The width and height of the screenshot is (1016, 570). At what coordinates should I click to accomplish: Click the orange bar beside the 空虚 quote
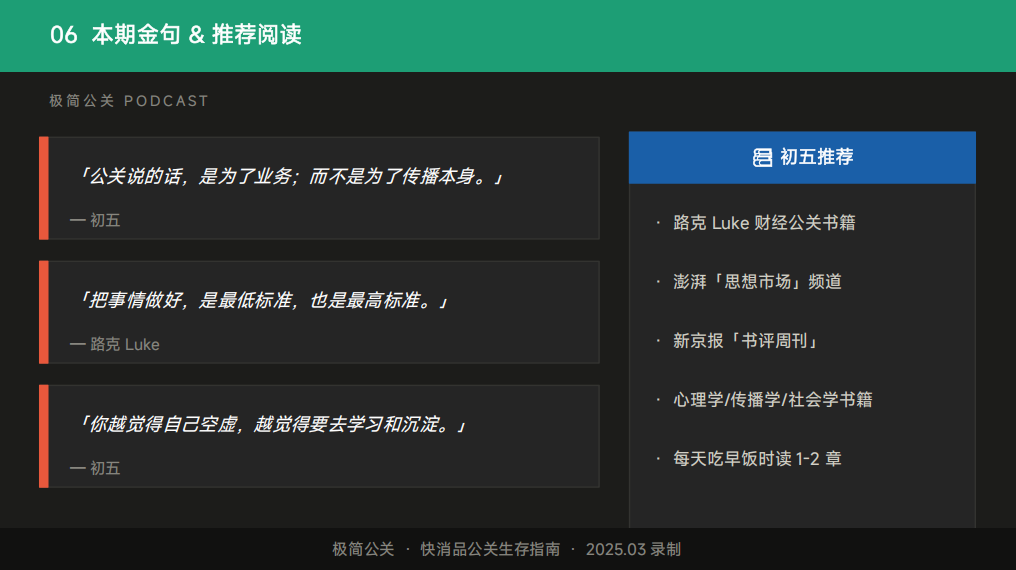tap(44, 436)
